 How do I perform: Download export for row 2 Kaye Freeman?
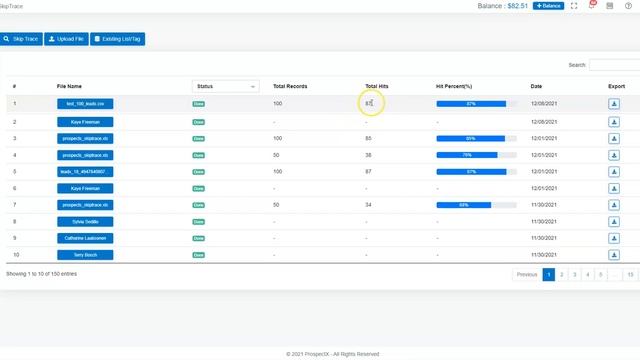614,122
